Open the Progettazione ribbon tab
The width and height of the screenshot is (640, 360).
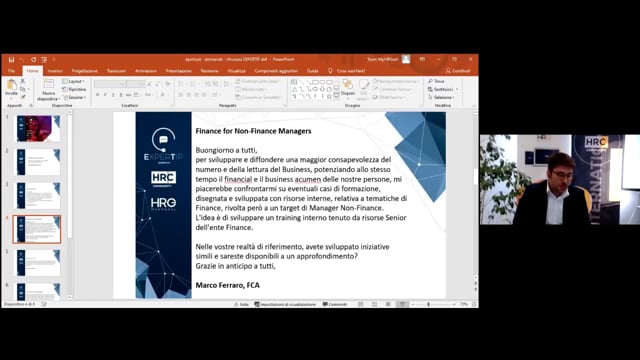tap(84, 71)
